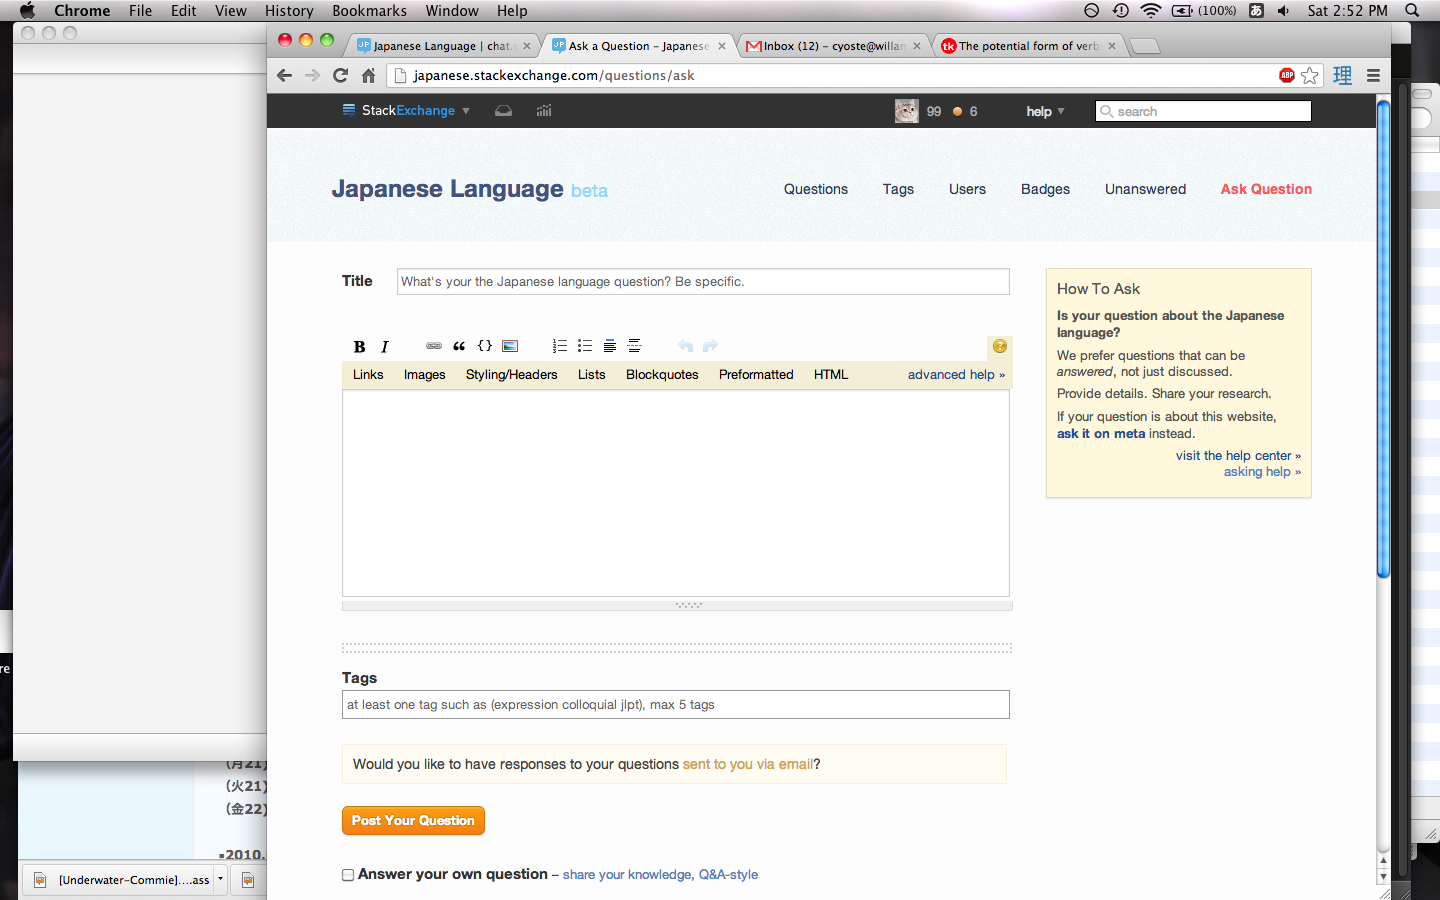The image size is (1440, 900).
Task: Show the Images help tab
Action: (425, 374)
